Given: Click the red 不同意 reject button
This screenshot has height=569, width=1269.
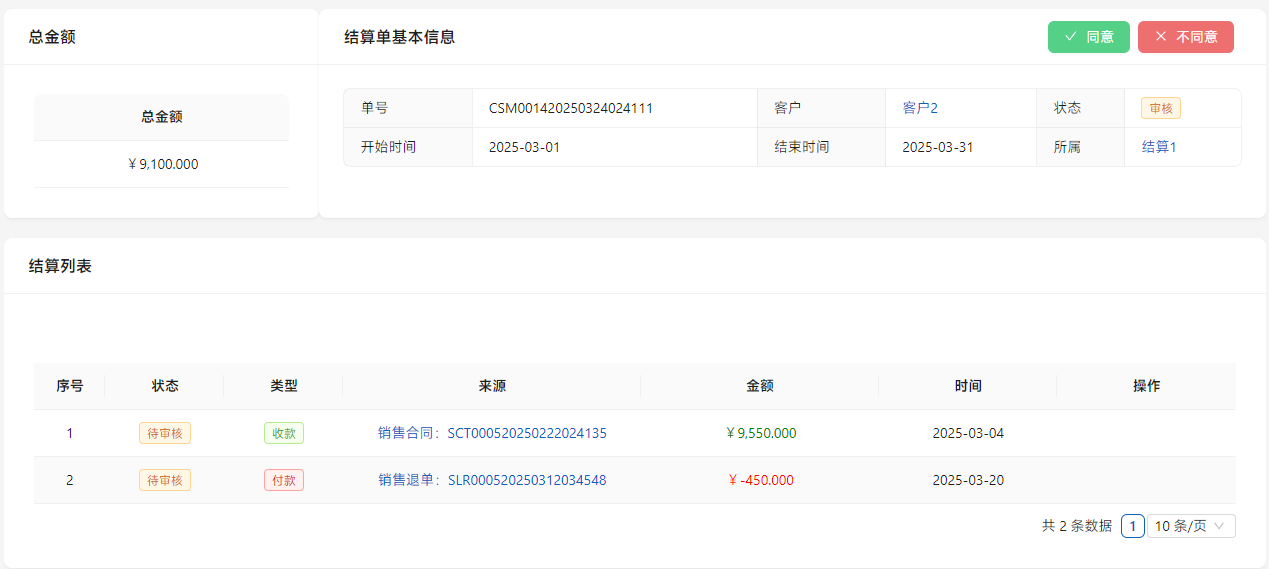Looking at the screenshot, I should (x=1185, y=37).
